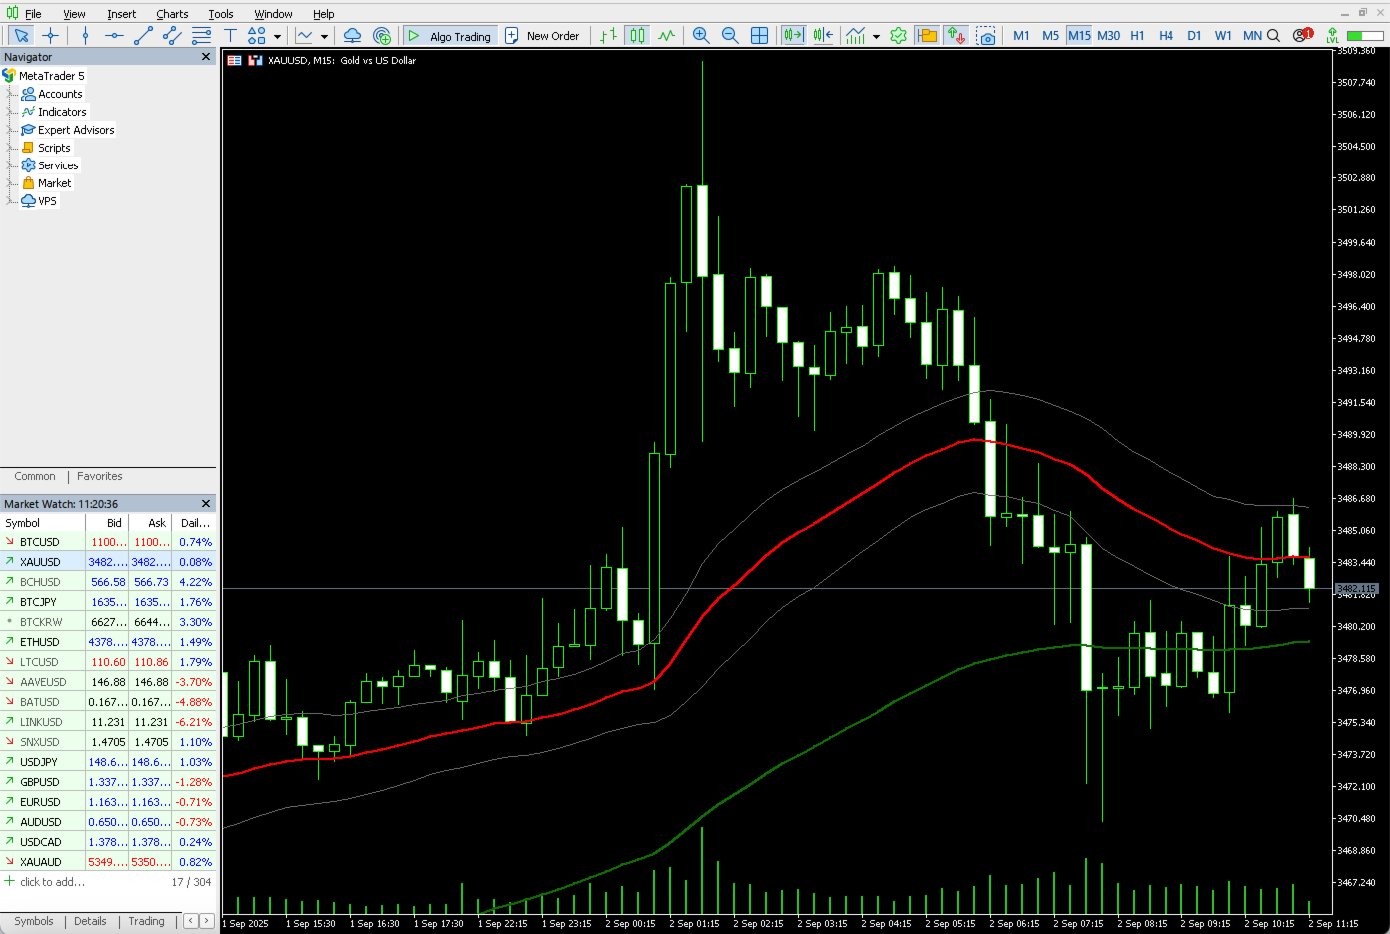Toggle Algo Trading on
Viewport: 1390px width, 934px height.
coord(449,35)
